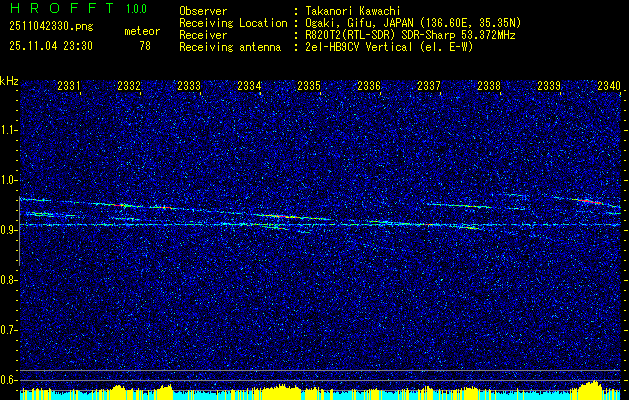629x400 pixels.
Task: Click the kHz axis unit label
Action: (9, 81)
